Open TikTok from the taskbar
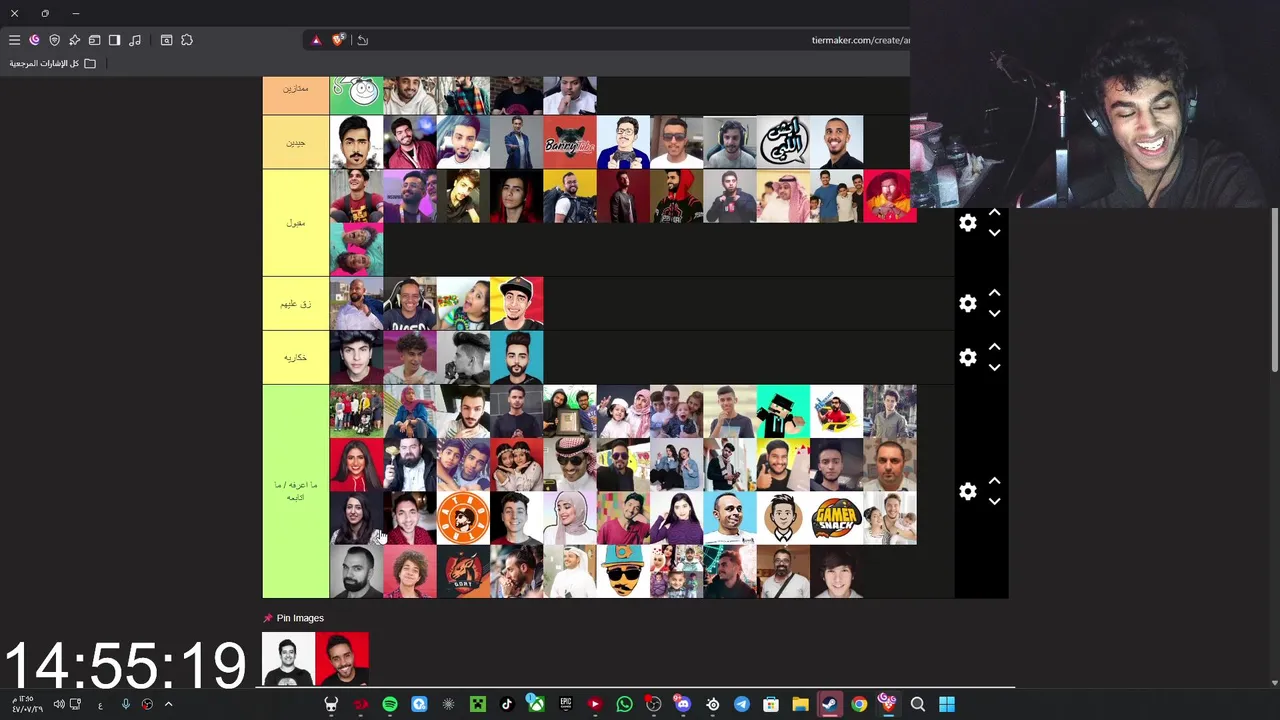1280x720 pixels. 507,704
